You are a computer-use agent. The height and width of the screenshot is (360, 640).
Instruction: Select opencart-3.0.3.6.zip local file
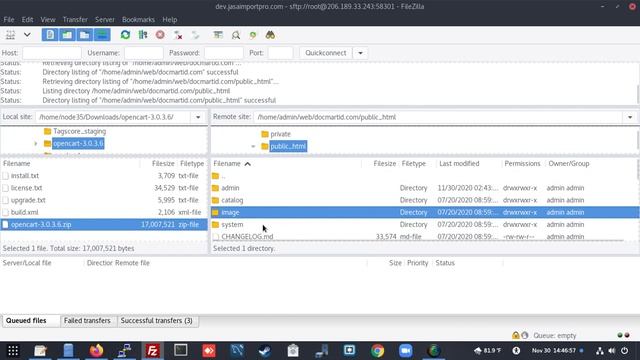104,224
